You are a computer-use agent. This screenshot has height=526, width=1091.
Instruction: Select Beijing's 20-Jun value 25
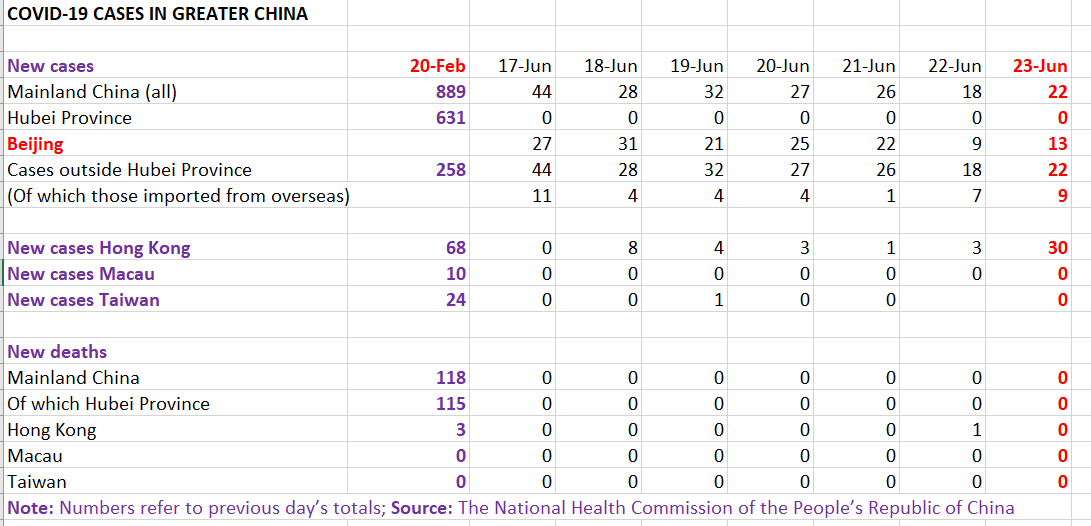pos(800,144)
